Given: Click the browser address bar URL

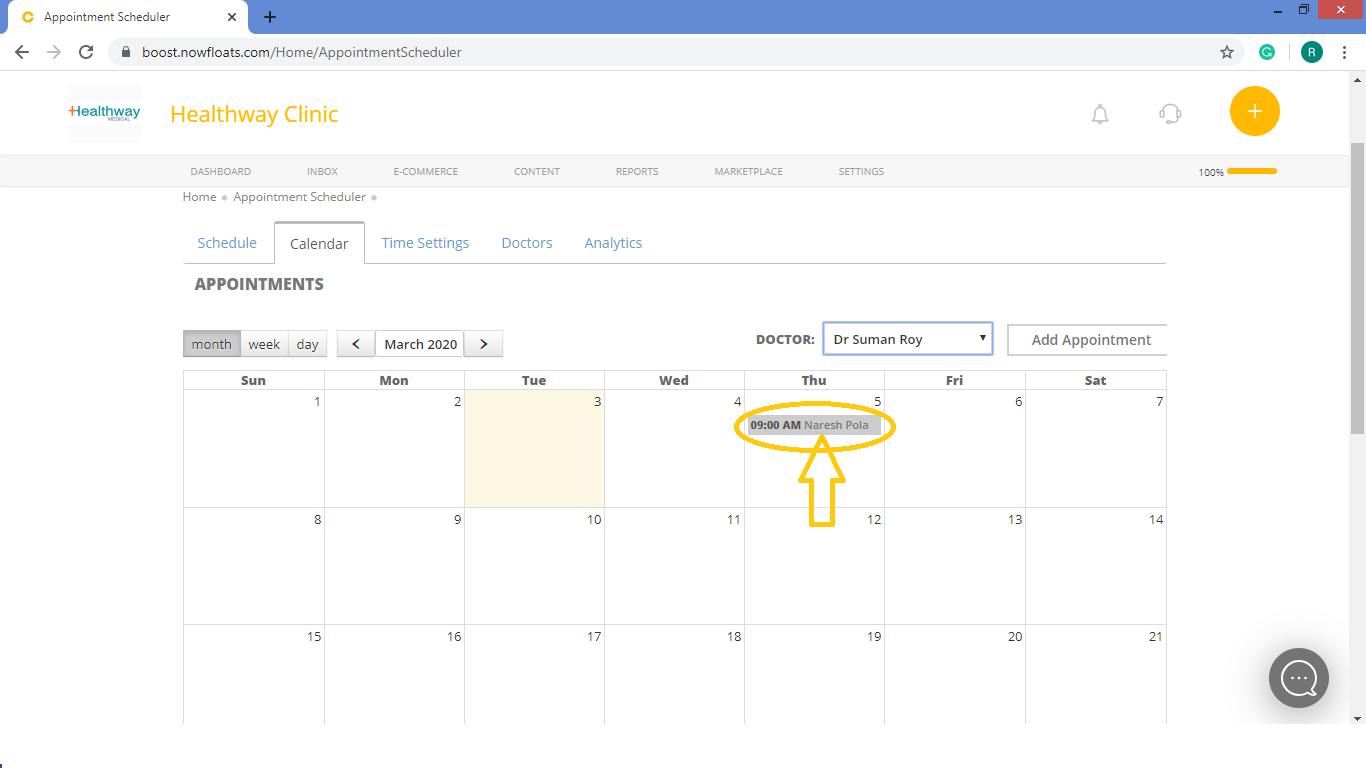Looking at the screenshot, I should click(302, 52).
